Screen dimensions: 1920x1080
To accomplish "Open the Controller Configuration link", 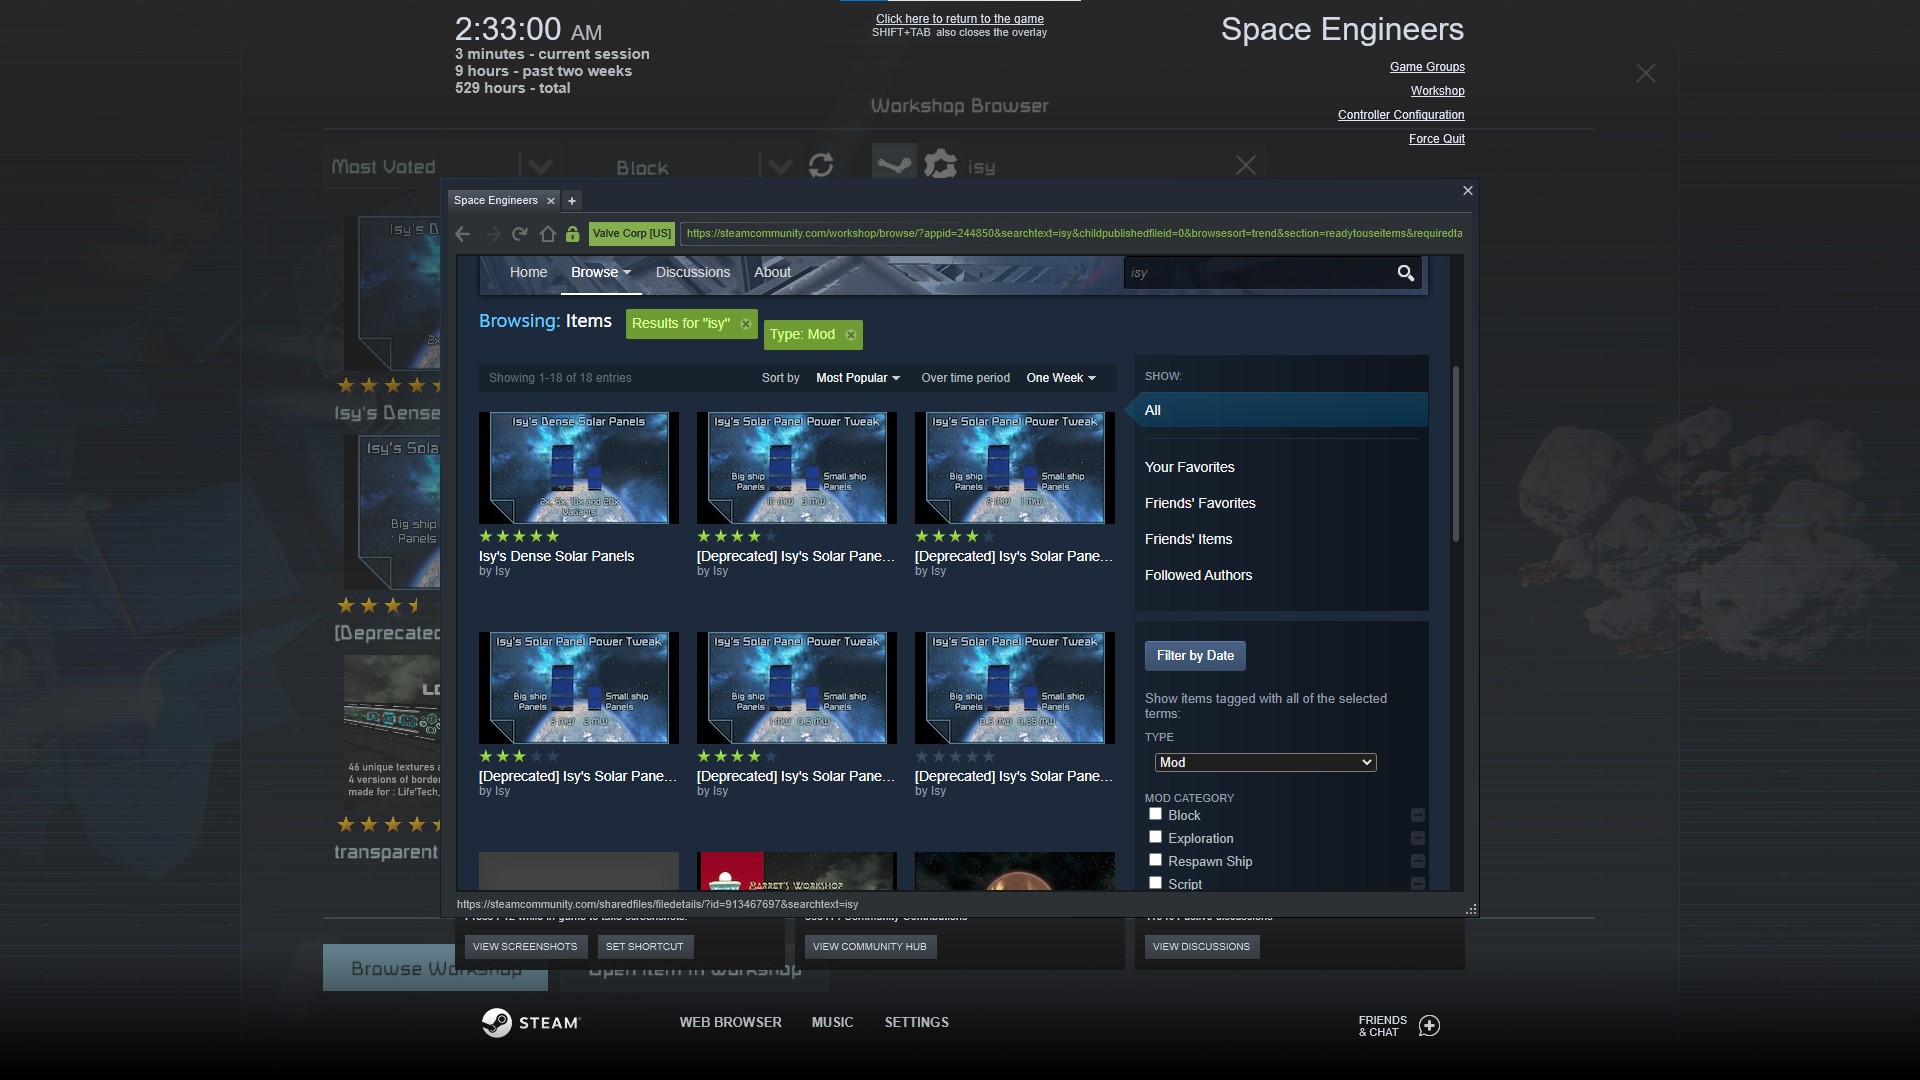I will 1401,115.
